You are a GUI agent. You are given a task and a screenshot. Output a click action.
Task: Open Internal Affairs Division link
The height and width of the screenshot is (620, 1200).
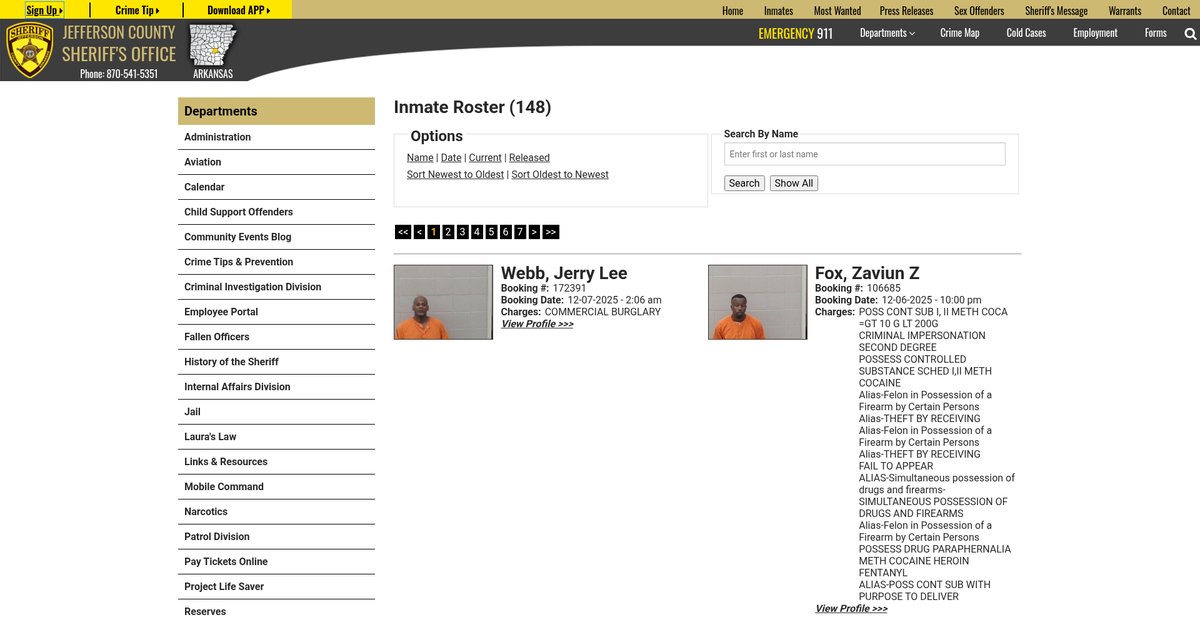tap(276, 387)
